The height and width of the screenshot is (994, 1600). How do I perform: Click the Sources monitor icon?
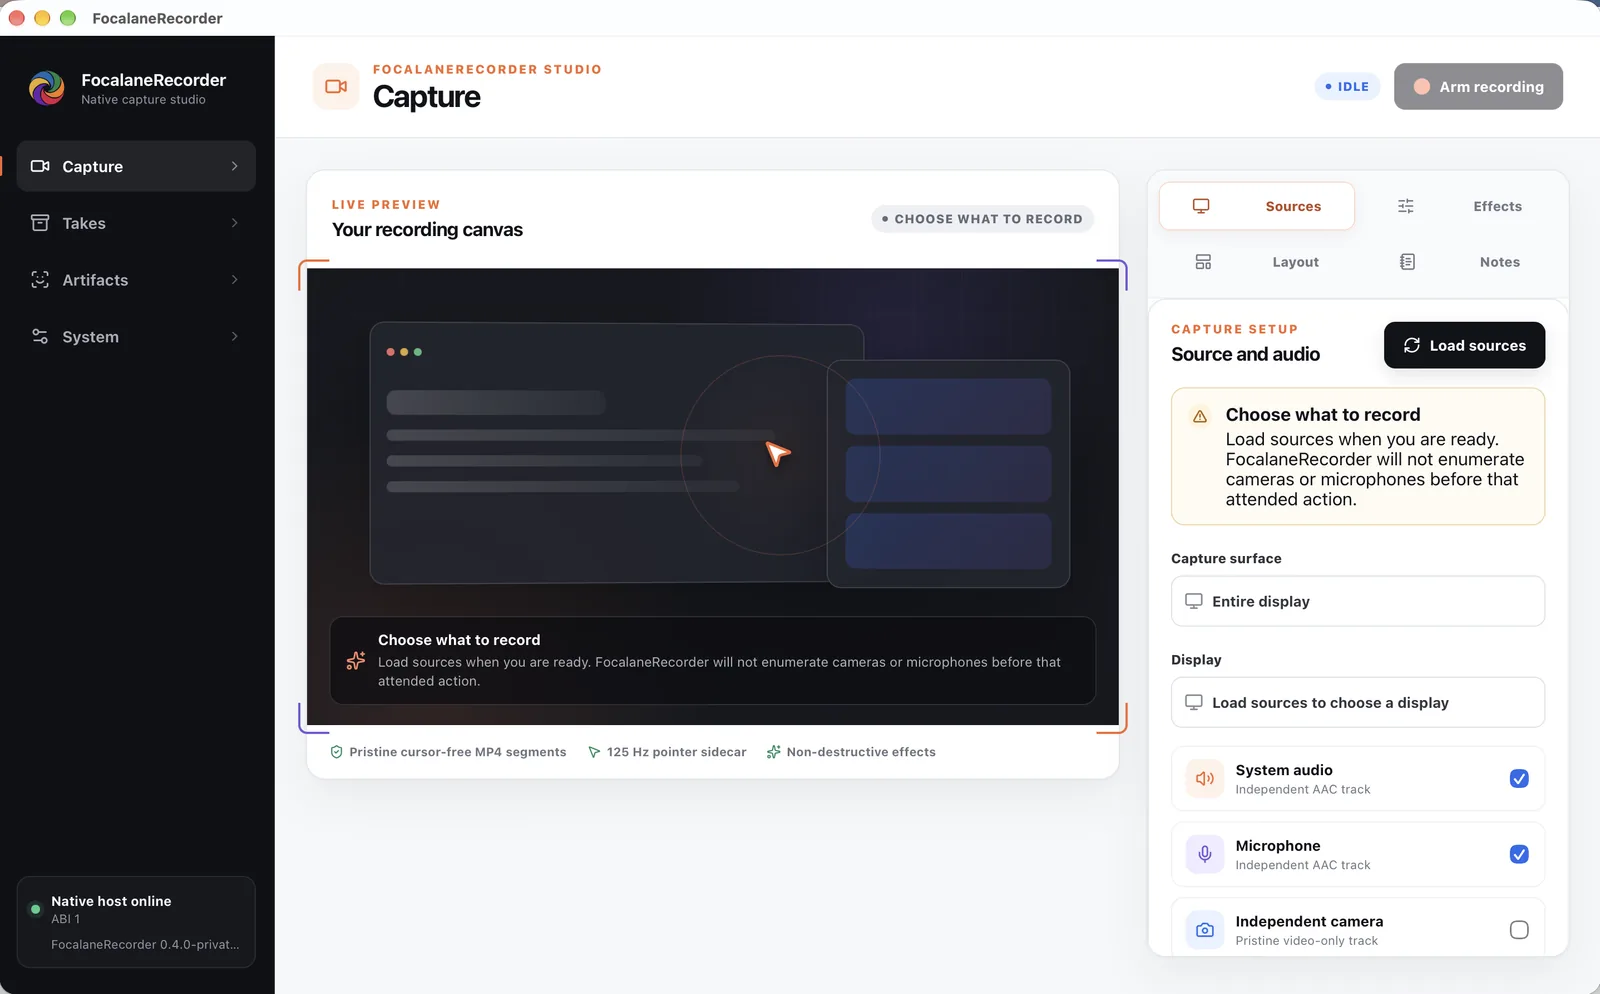[1201, 206]
